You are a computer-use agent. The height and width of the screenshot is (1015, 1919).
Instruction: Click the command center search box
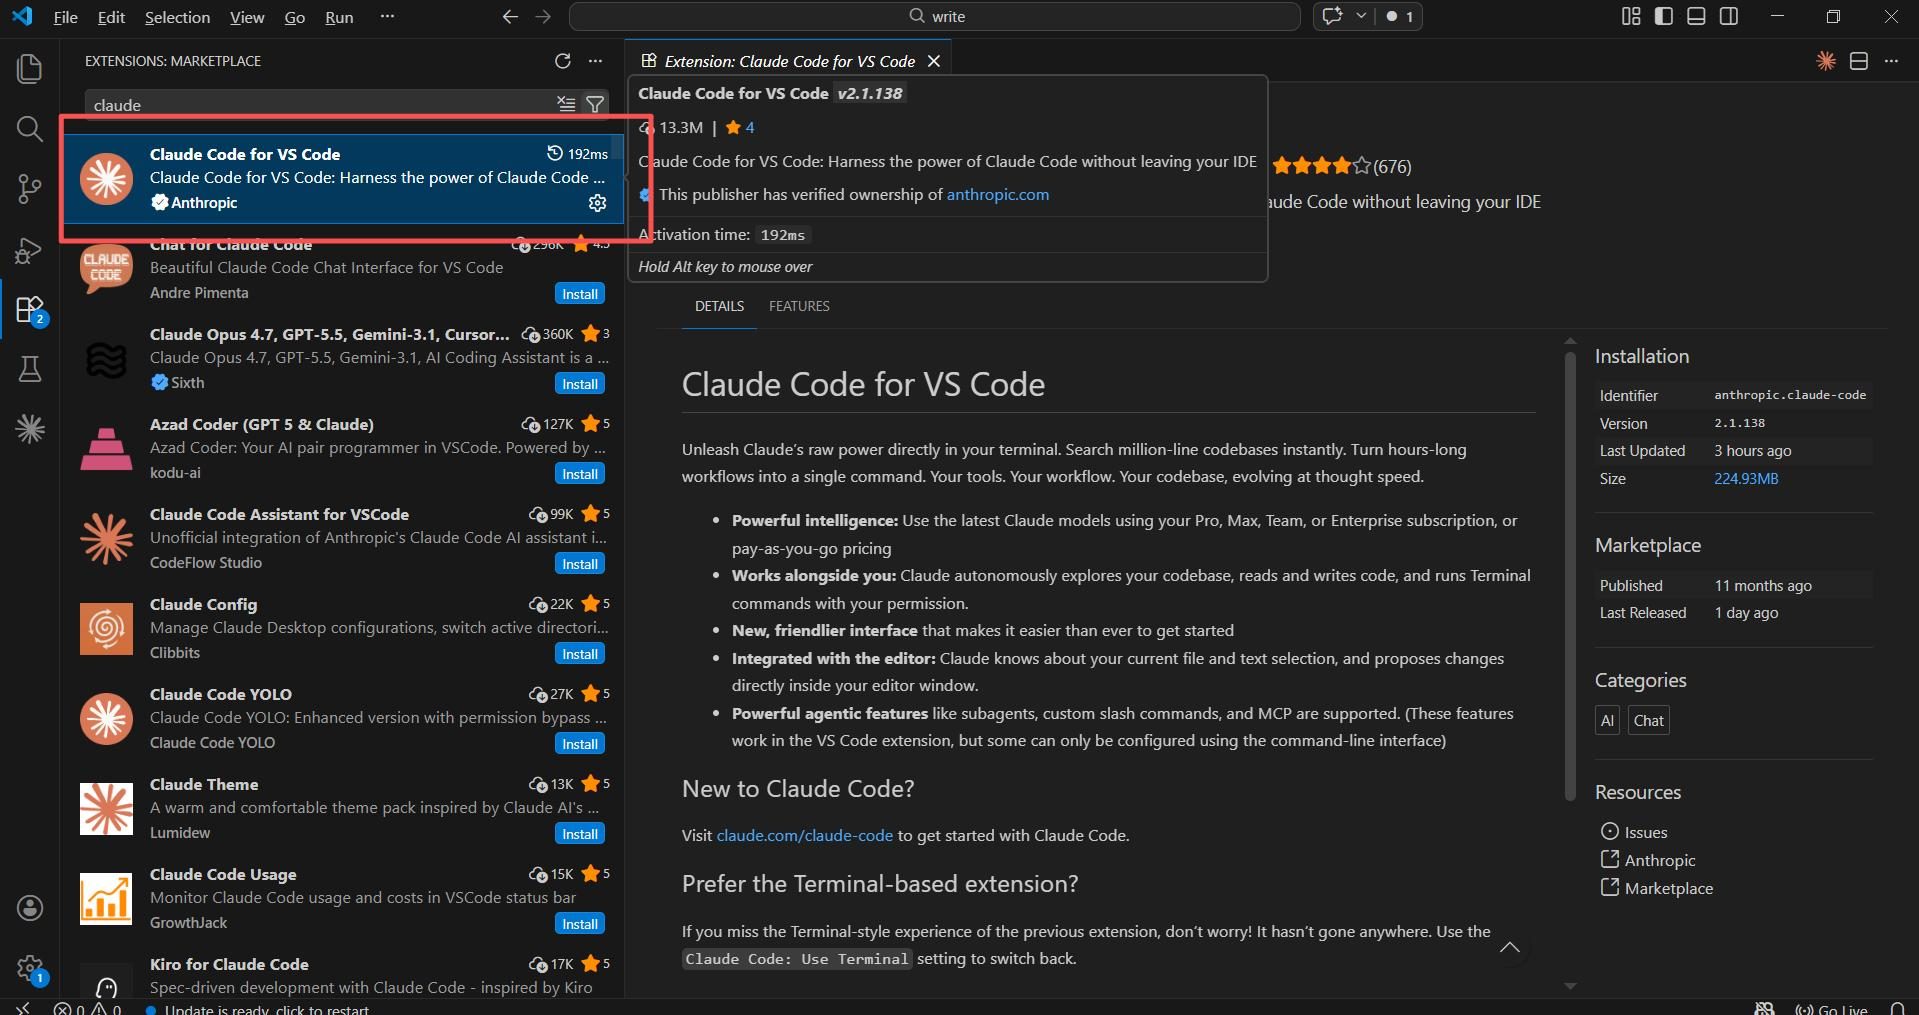[934, 16]
